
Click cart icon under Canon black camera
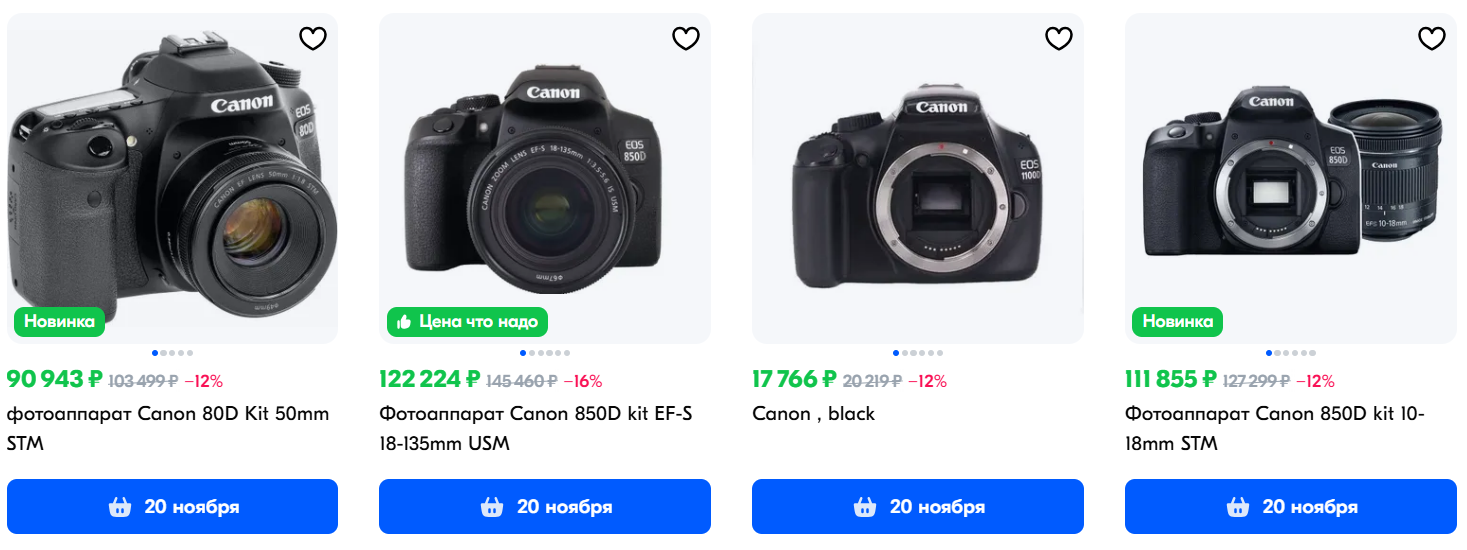[865, 507]
